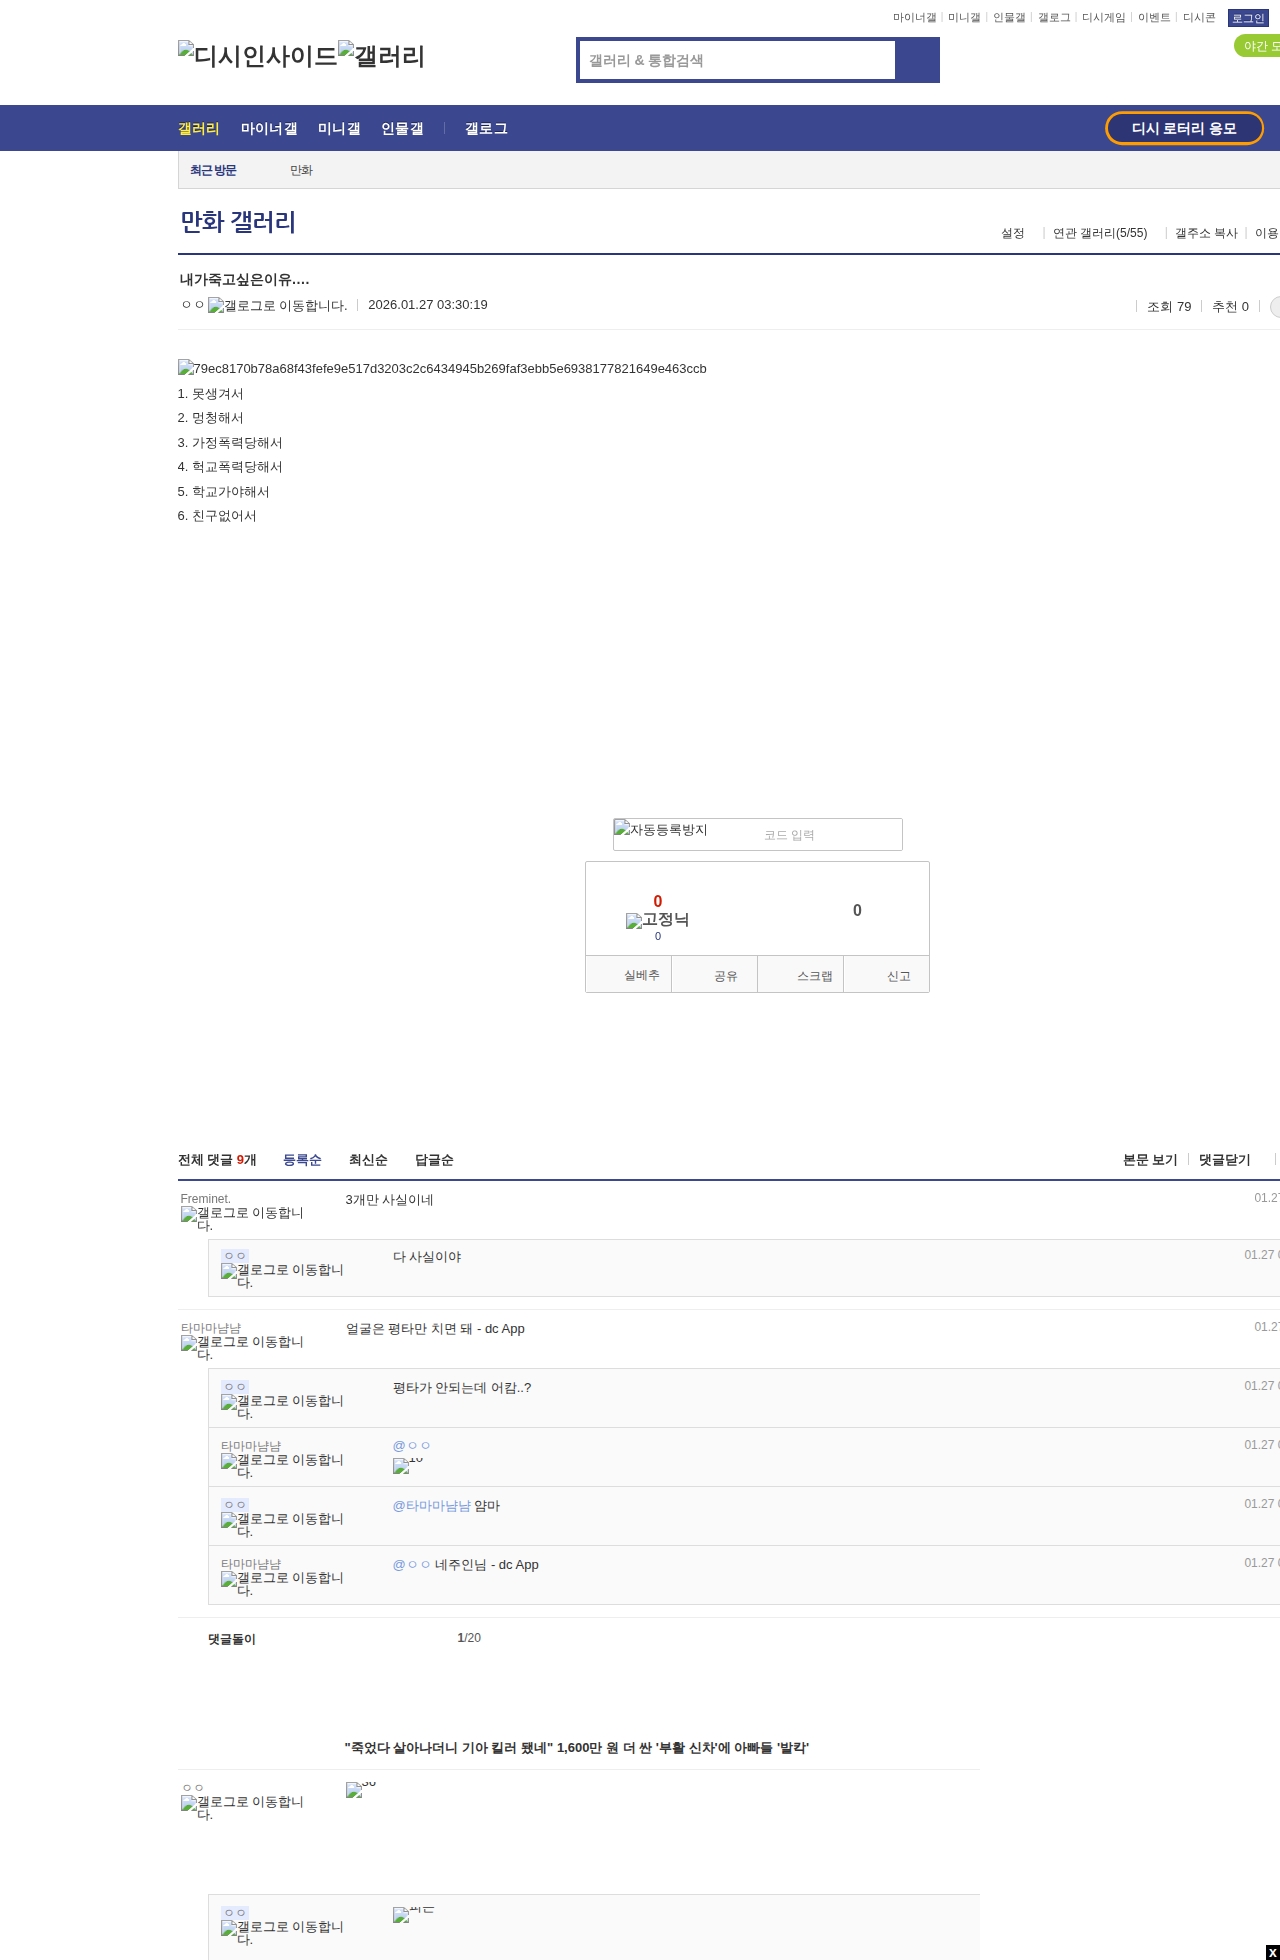Click the 갤러리 logo image in the header
Image resolution: width=1280 pixels, height=1960 pixels.
tap(382, 56)
